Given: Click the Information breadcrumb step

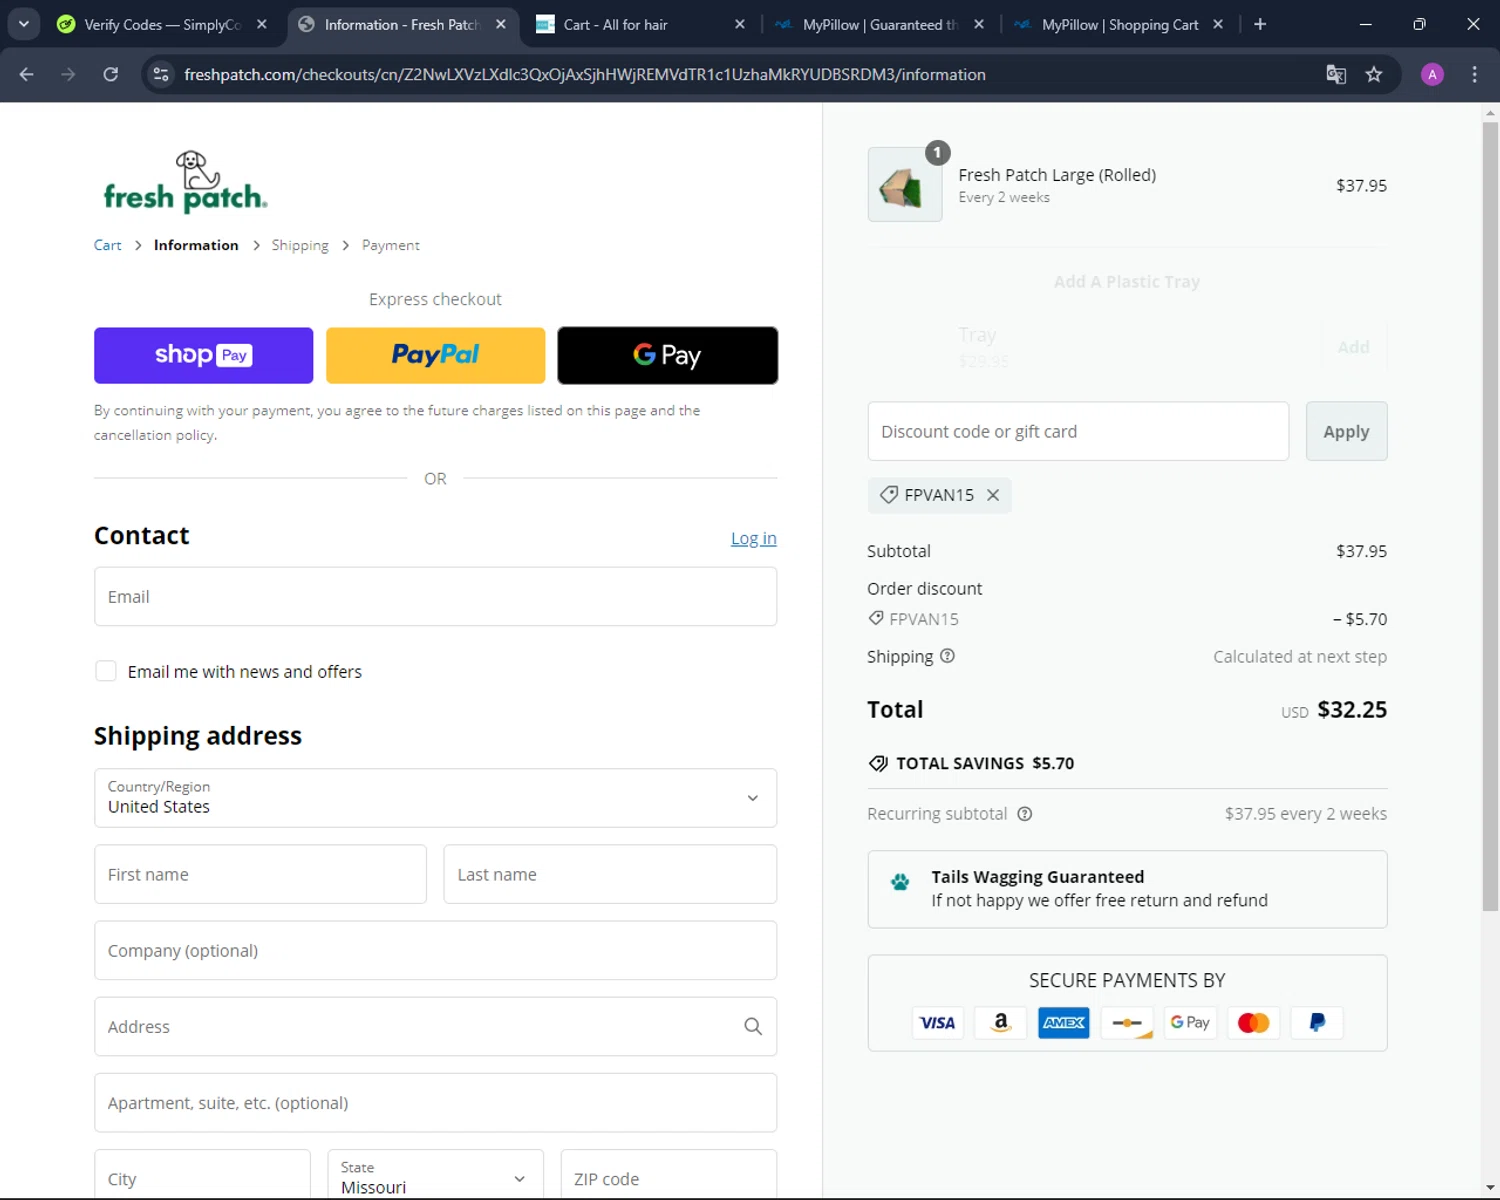Looking at the screenshot, I should point(196,245).
